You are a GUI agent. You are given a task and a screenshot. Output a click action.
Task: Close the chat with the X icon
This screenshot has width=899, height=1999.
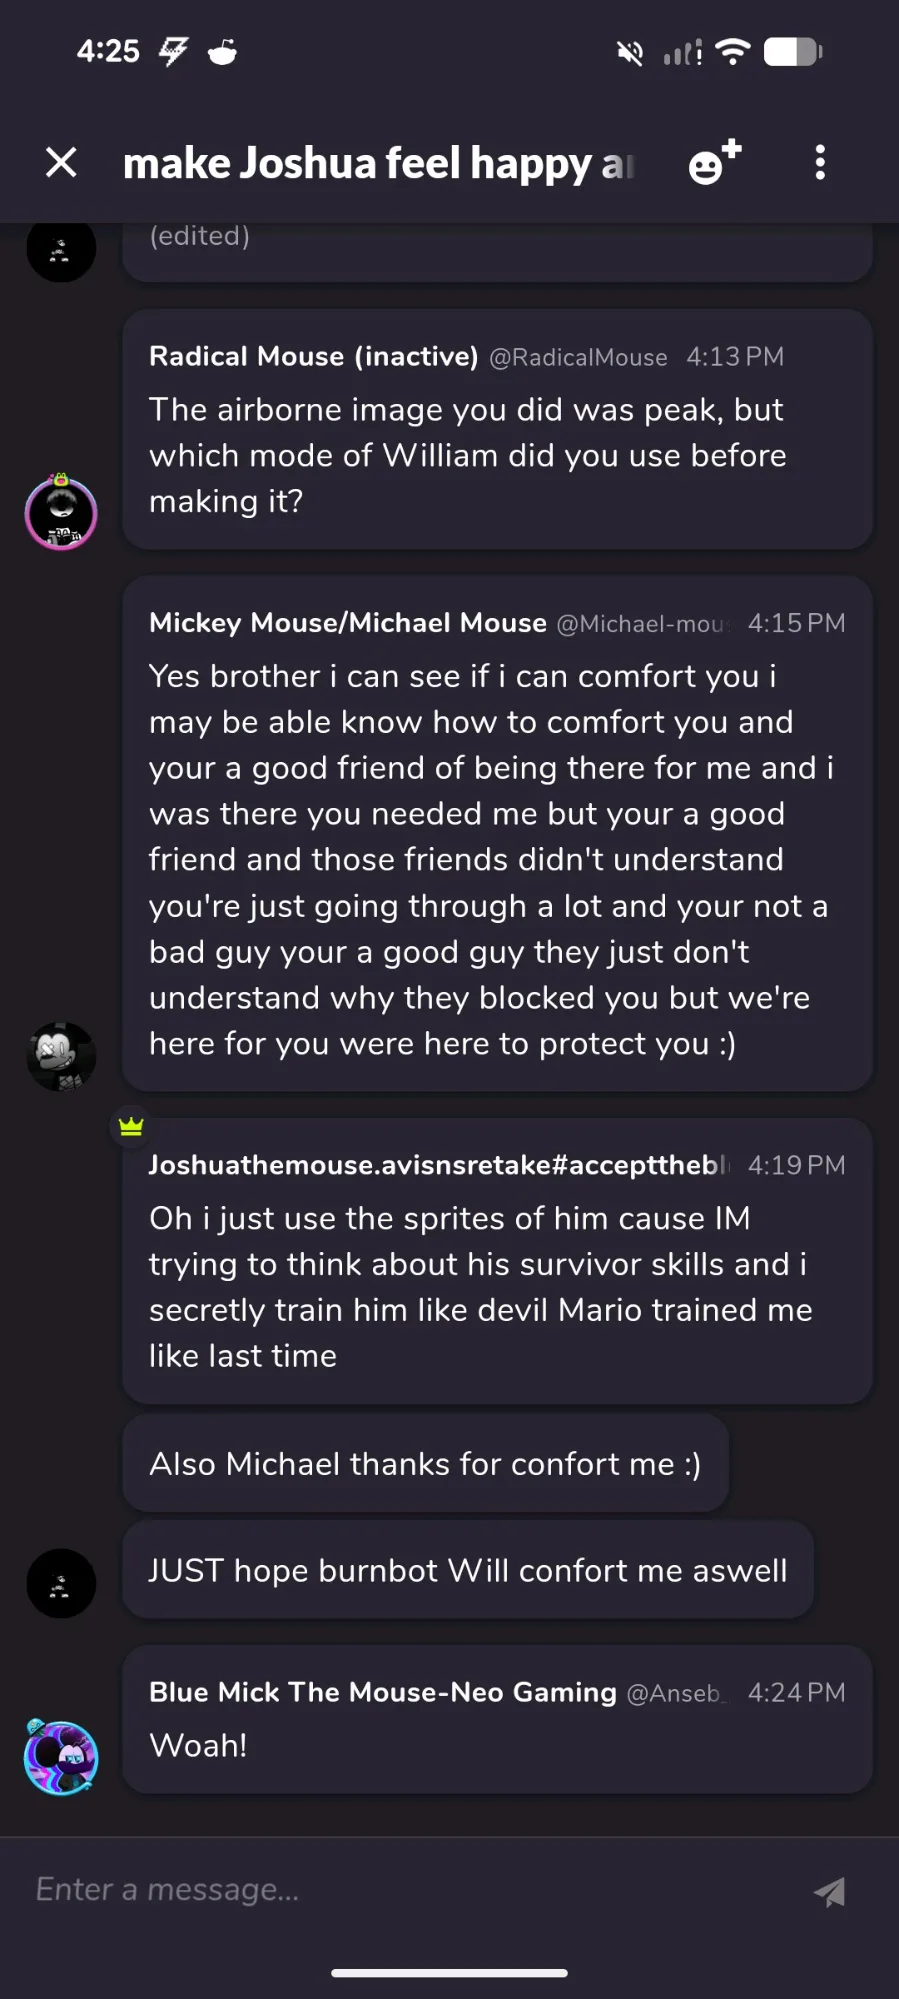(x=61, y=162)
